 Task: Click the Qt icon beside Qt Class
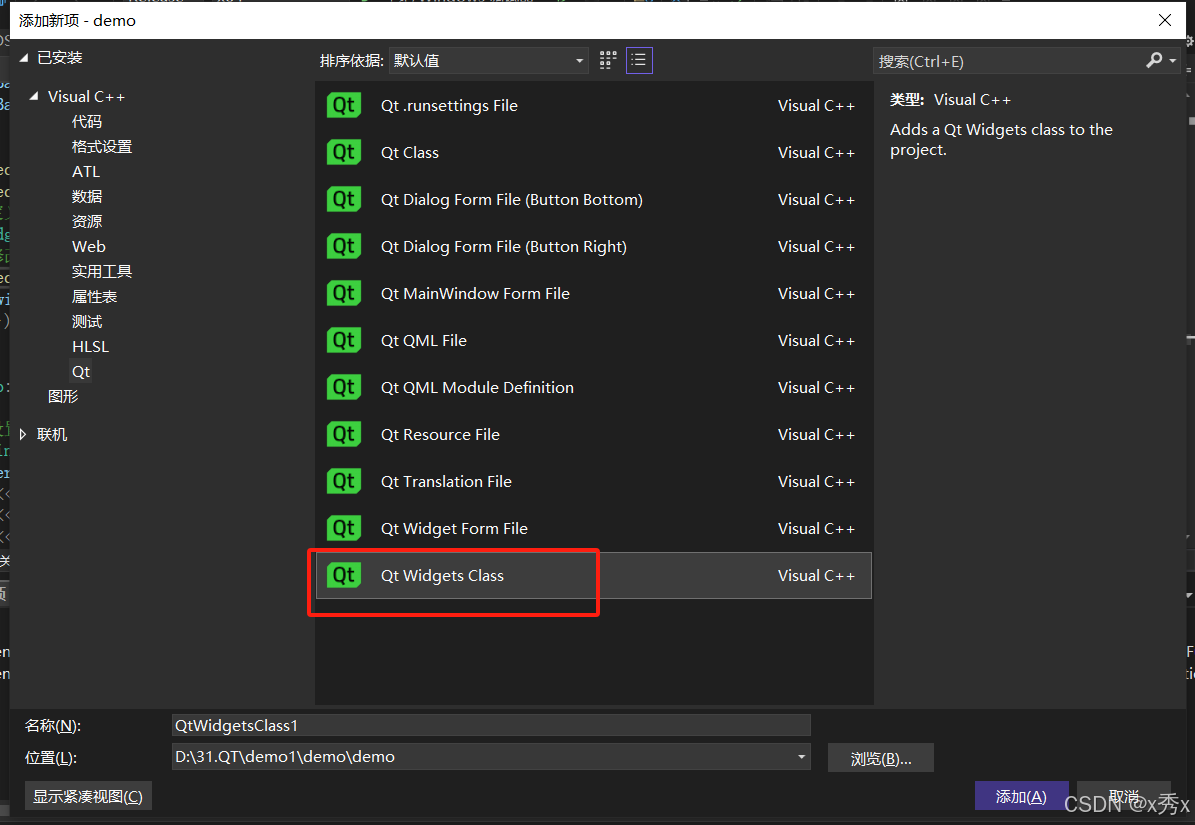click(x=344, y=152)
